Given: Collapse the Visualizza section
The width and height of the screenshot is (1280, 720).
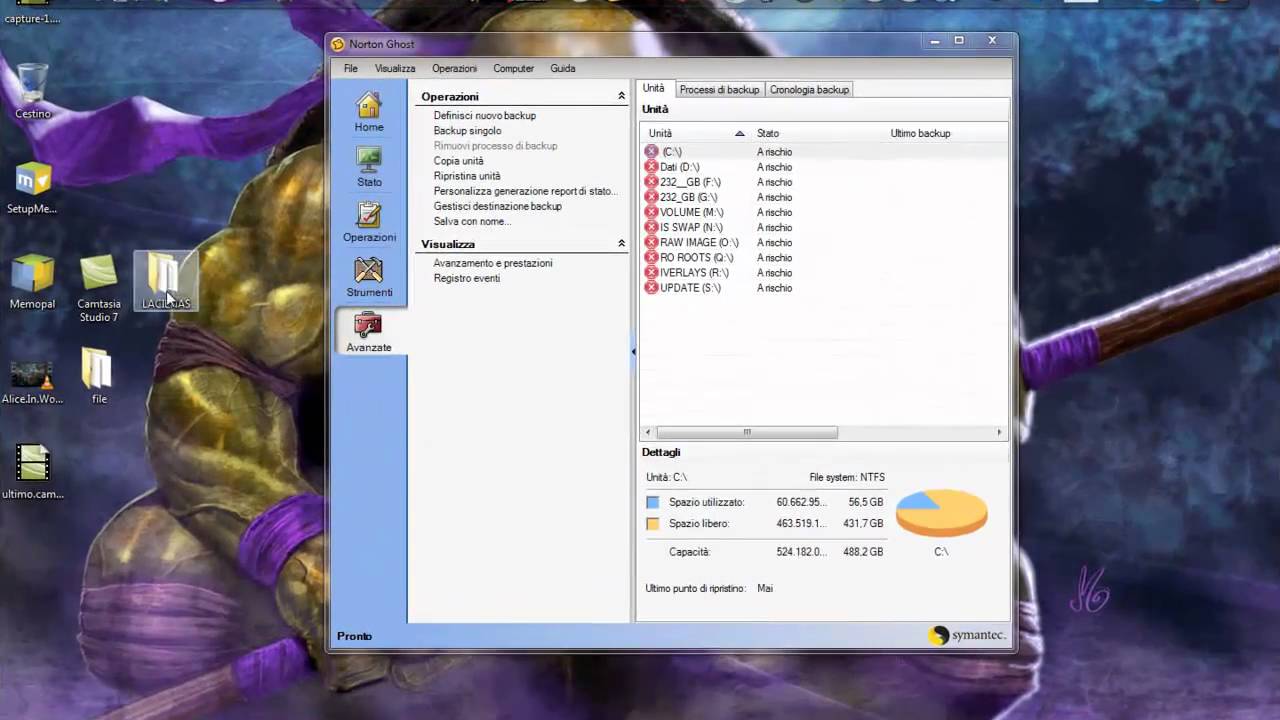Looking at the screenshot, I should (621, 244).
